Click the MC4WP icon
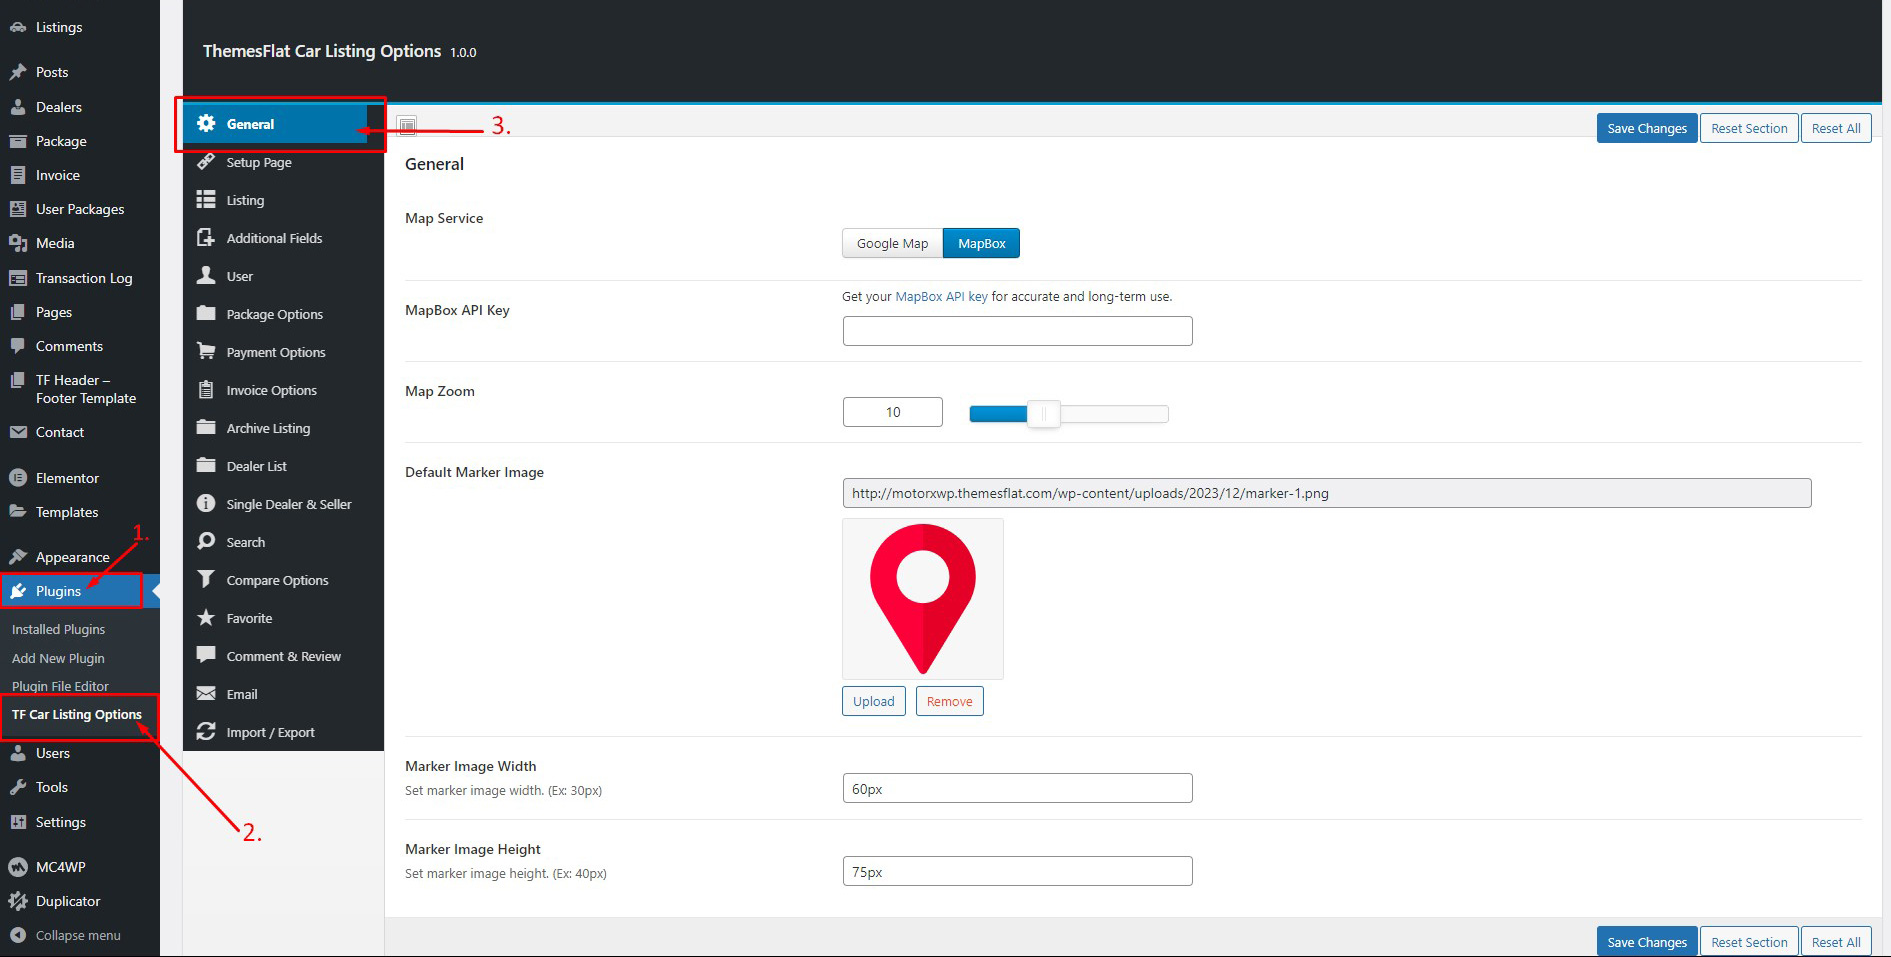This screenshot has width=1891, height=957. tap(18, 867)
